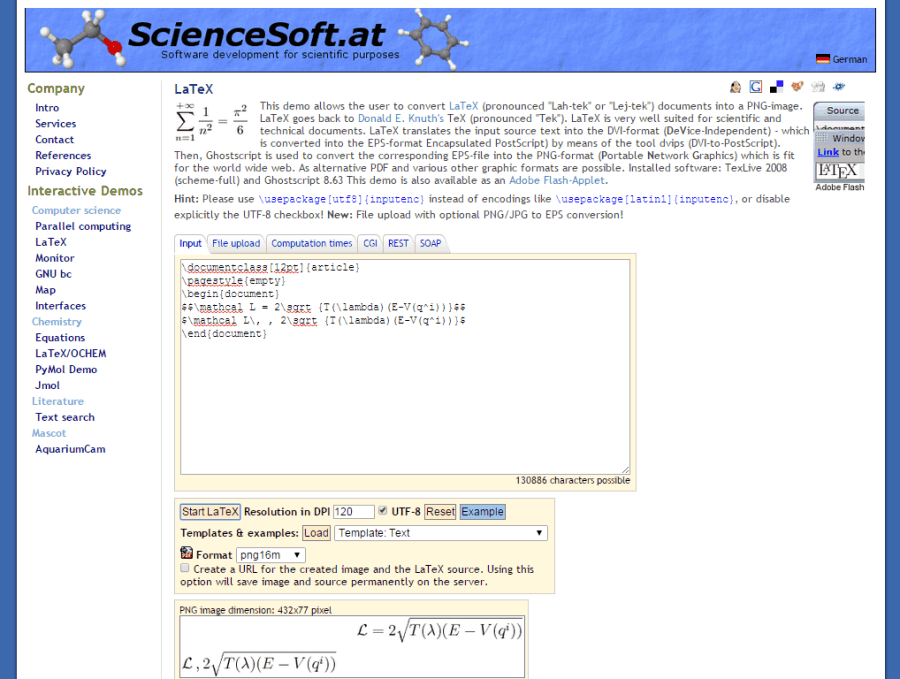This screenshot has height=679, width=900.
Task: Open the Interfaces demo link
Action: (60, 306)
